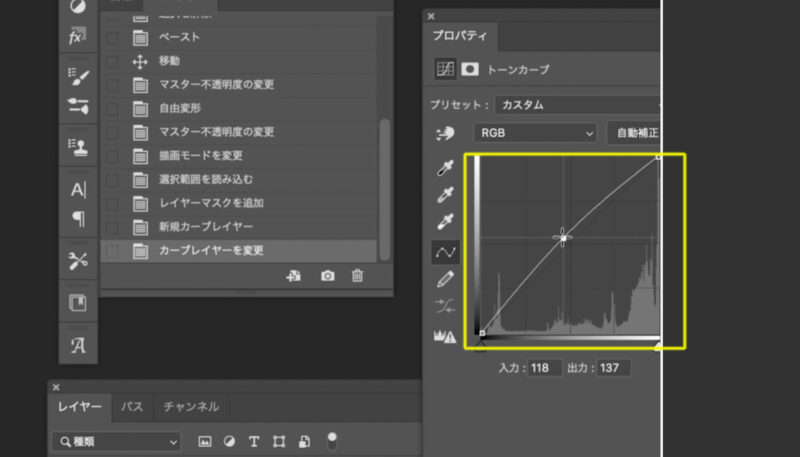800x457 pixels.
Task: Click the white point slider under the curve
Action: (658, 346)
